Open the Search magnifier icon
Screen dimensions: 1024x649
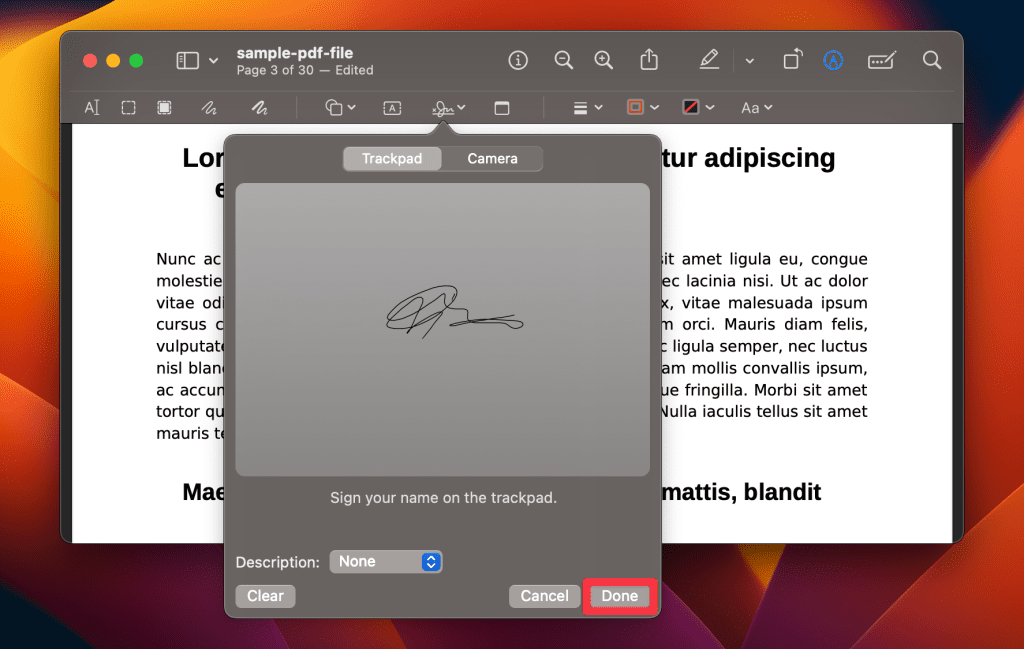point(932,61)
